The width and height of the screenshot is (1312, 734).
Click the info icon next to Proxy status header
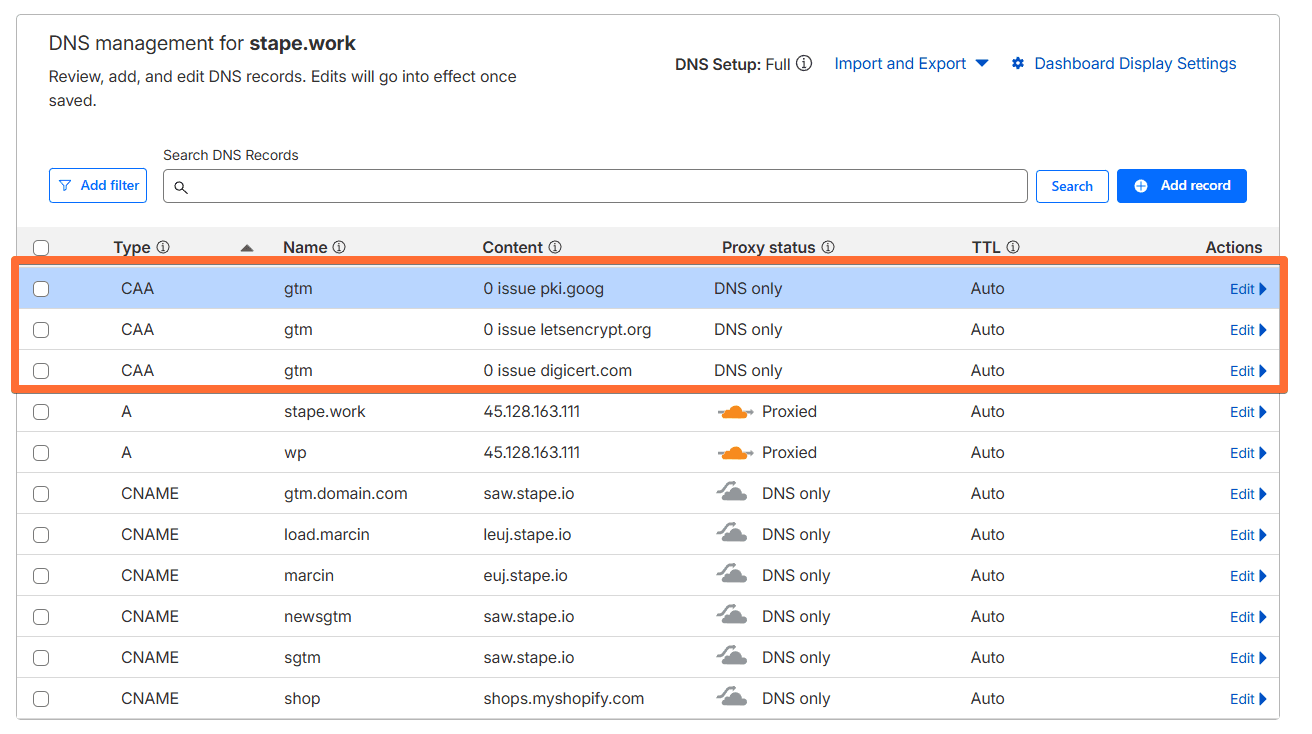tap(828, 247)
